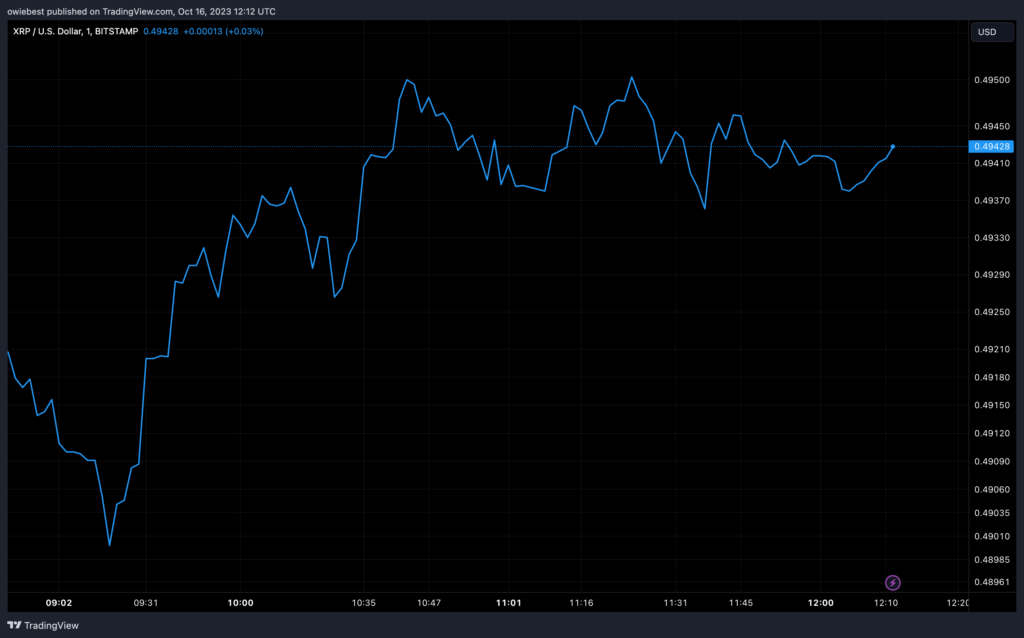
Task: Click the 0.48961 price axis label
Action: tap(991, 582)
